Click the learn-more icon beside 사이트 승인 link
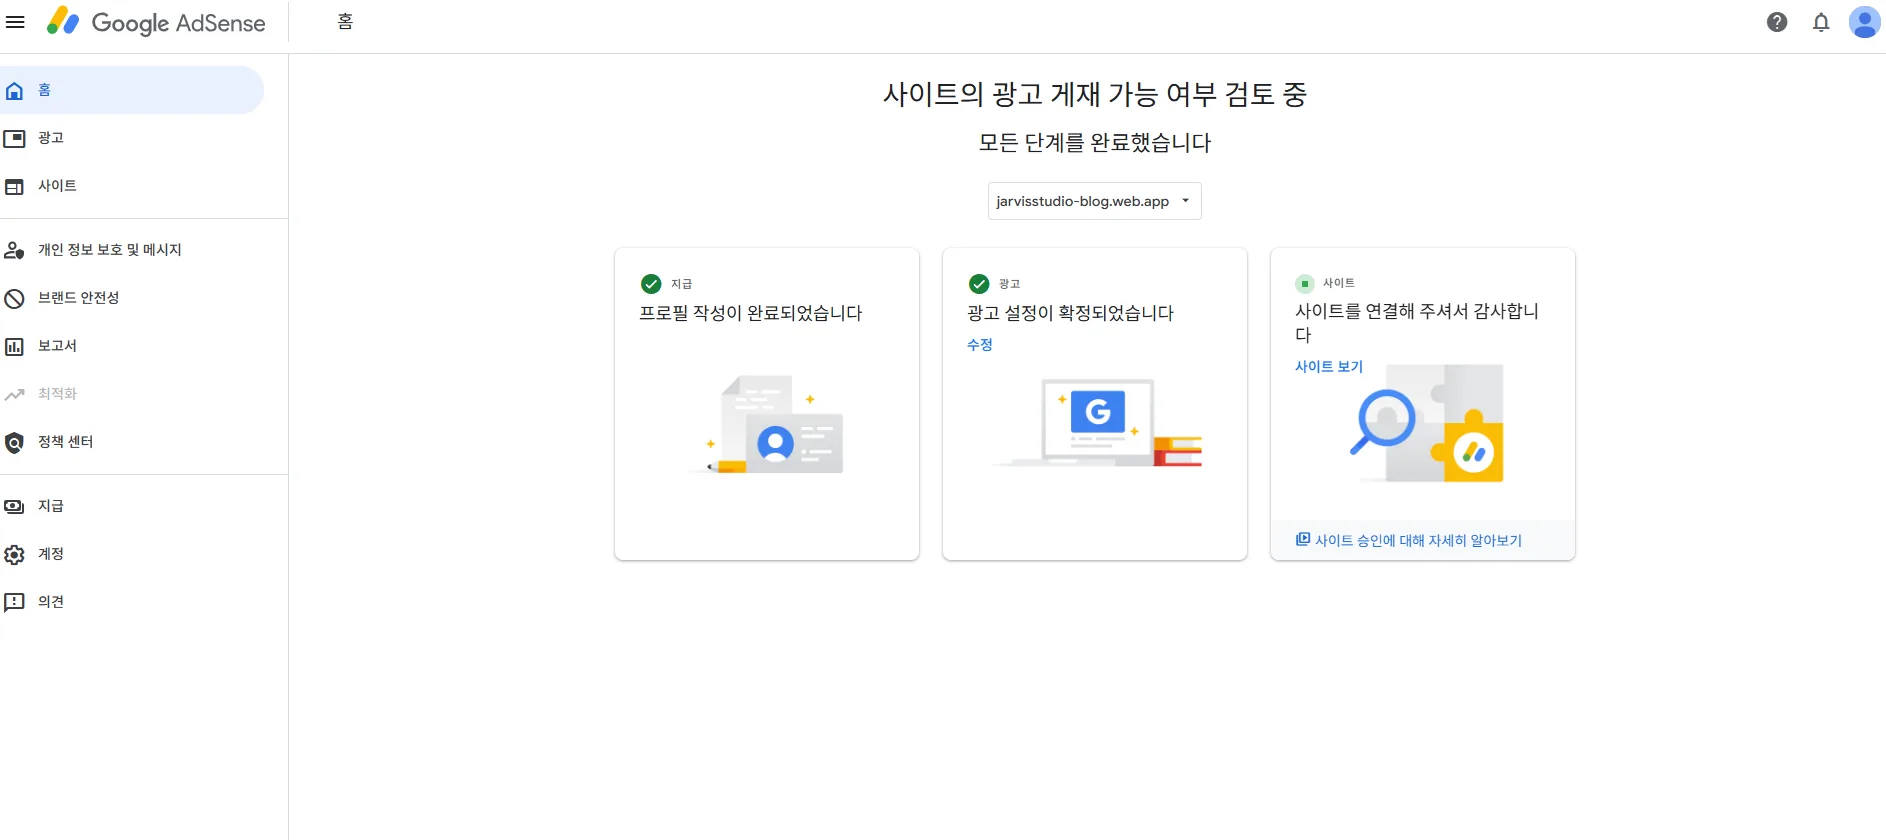The image size is (1886, 840). point(1303,539)
